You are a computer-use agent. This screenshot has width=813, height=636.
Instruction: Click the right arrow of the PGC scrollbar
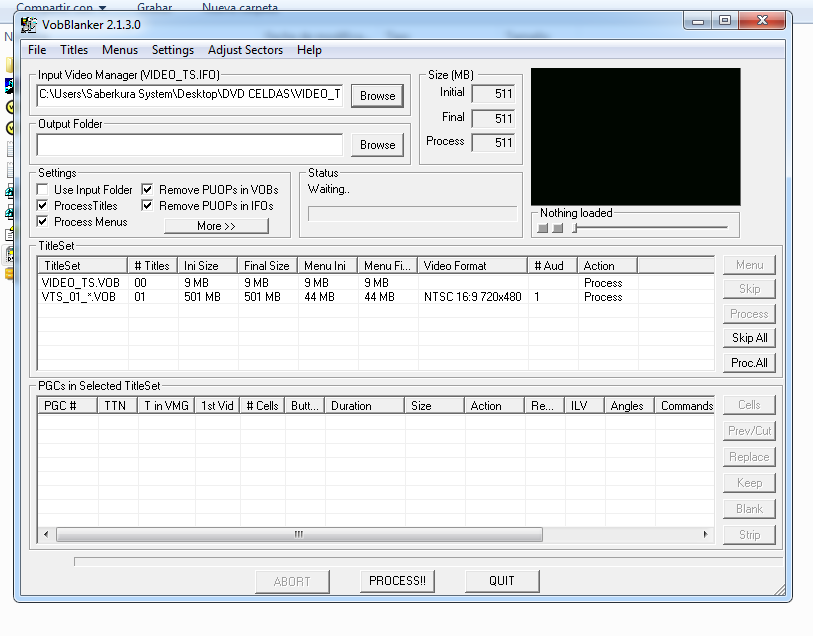coord(706,534)
